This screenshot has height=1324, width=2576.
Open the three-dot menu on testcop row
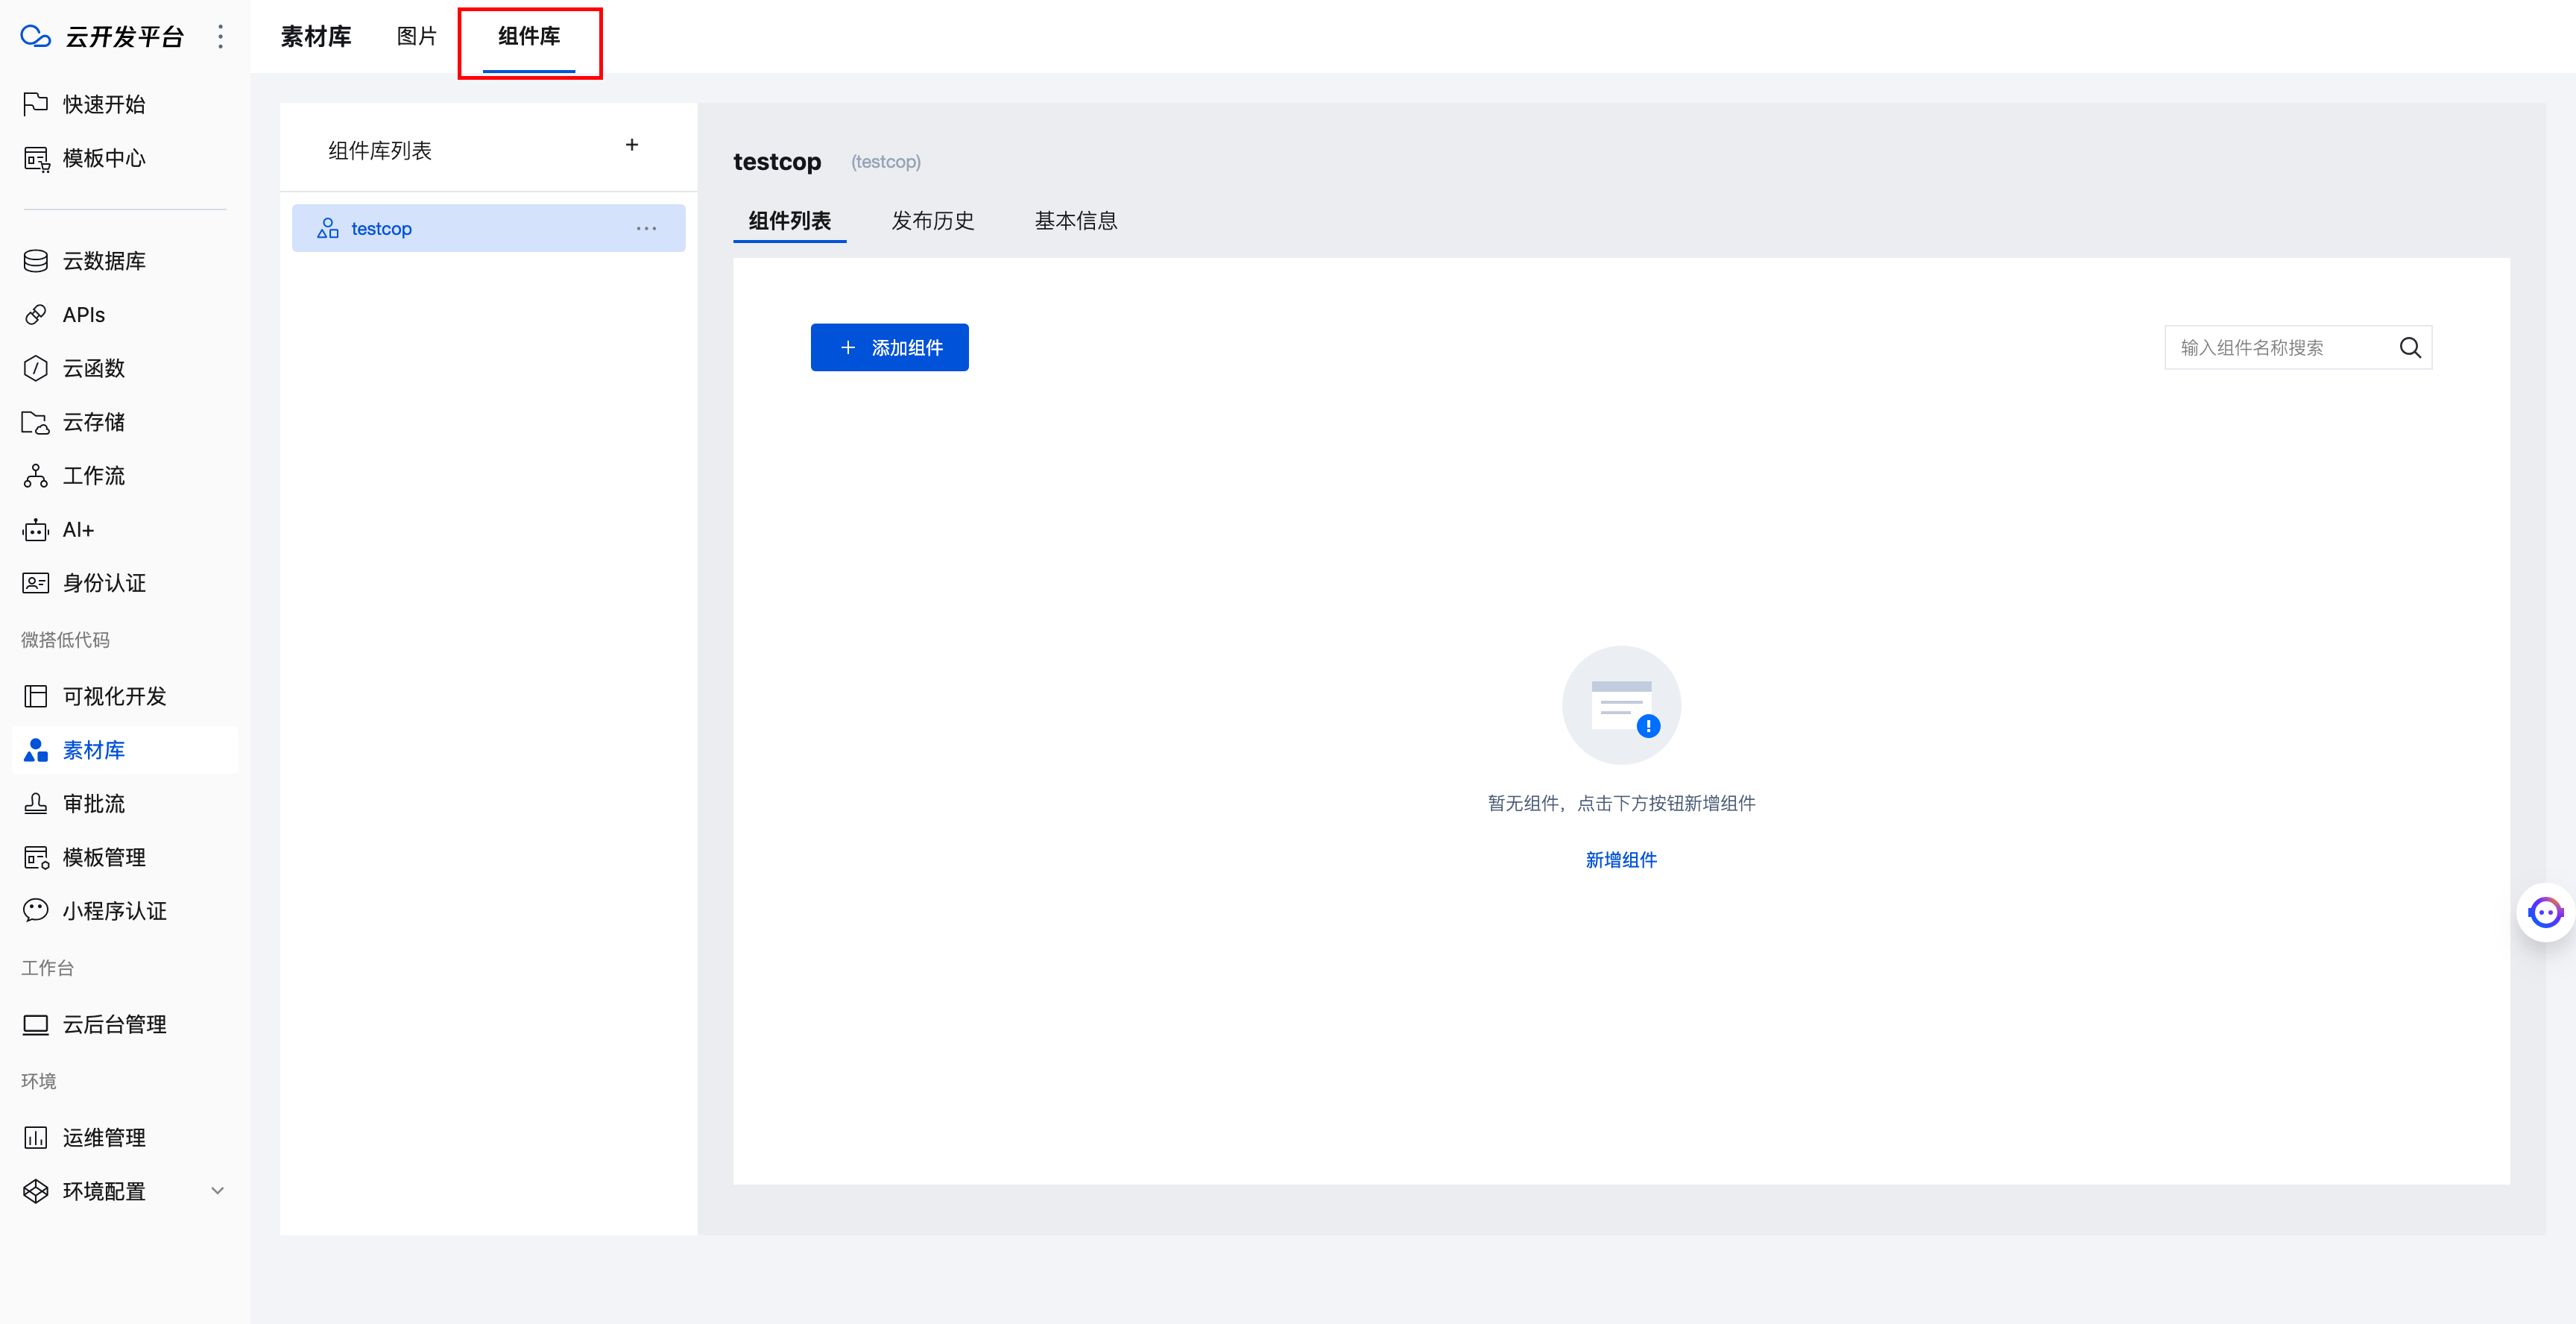[646, 229]
